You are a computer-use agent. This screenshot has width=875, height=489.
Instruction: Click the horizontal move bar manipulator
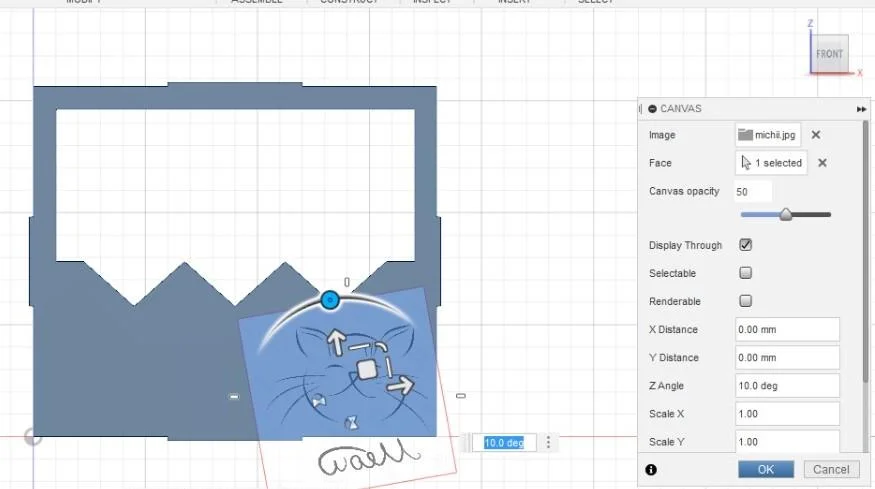360,347
